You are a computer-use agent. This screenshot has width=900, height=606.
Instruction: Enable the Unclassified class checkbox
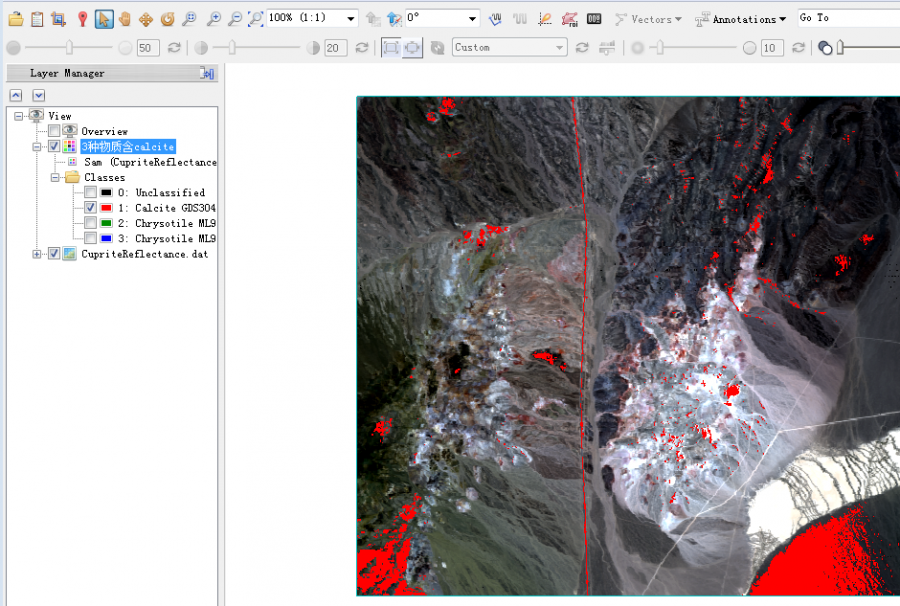91,193
